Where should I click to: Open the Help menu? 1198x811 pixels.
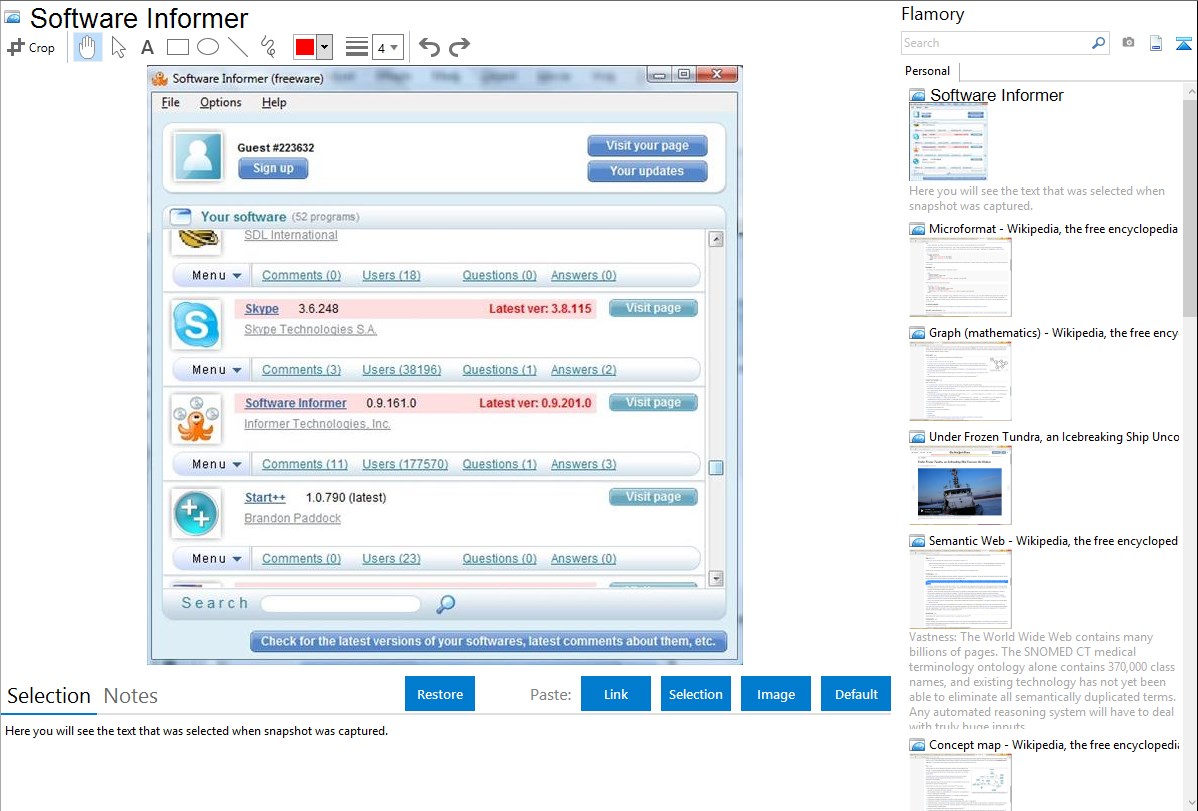pos(274,102)
